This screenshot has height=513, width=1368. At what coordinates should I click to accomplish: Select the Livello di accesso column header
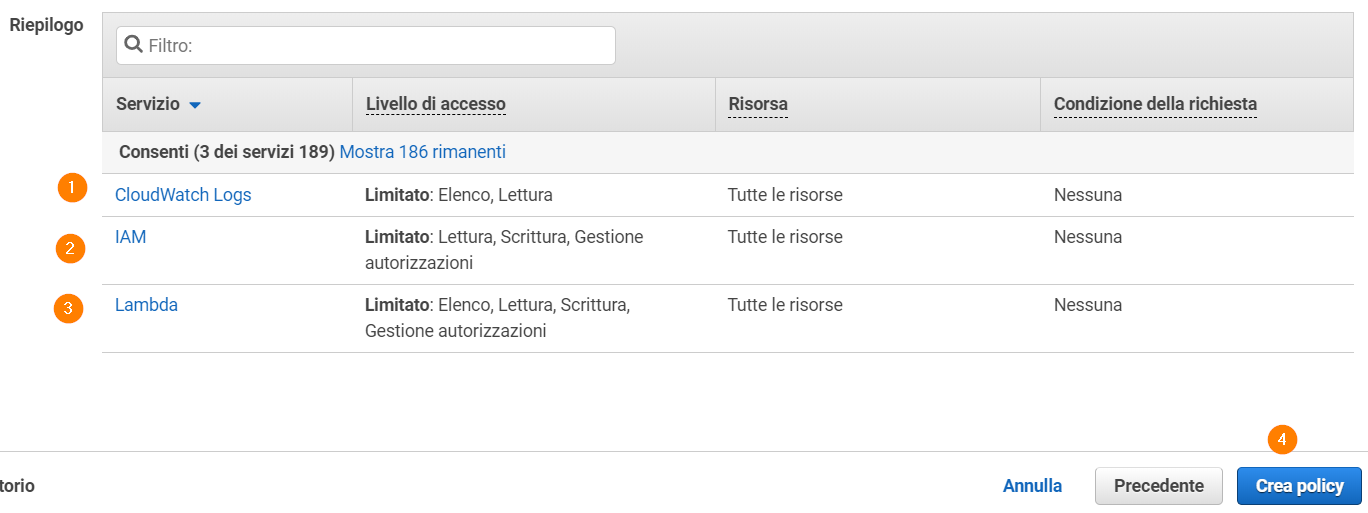[436, 104]
